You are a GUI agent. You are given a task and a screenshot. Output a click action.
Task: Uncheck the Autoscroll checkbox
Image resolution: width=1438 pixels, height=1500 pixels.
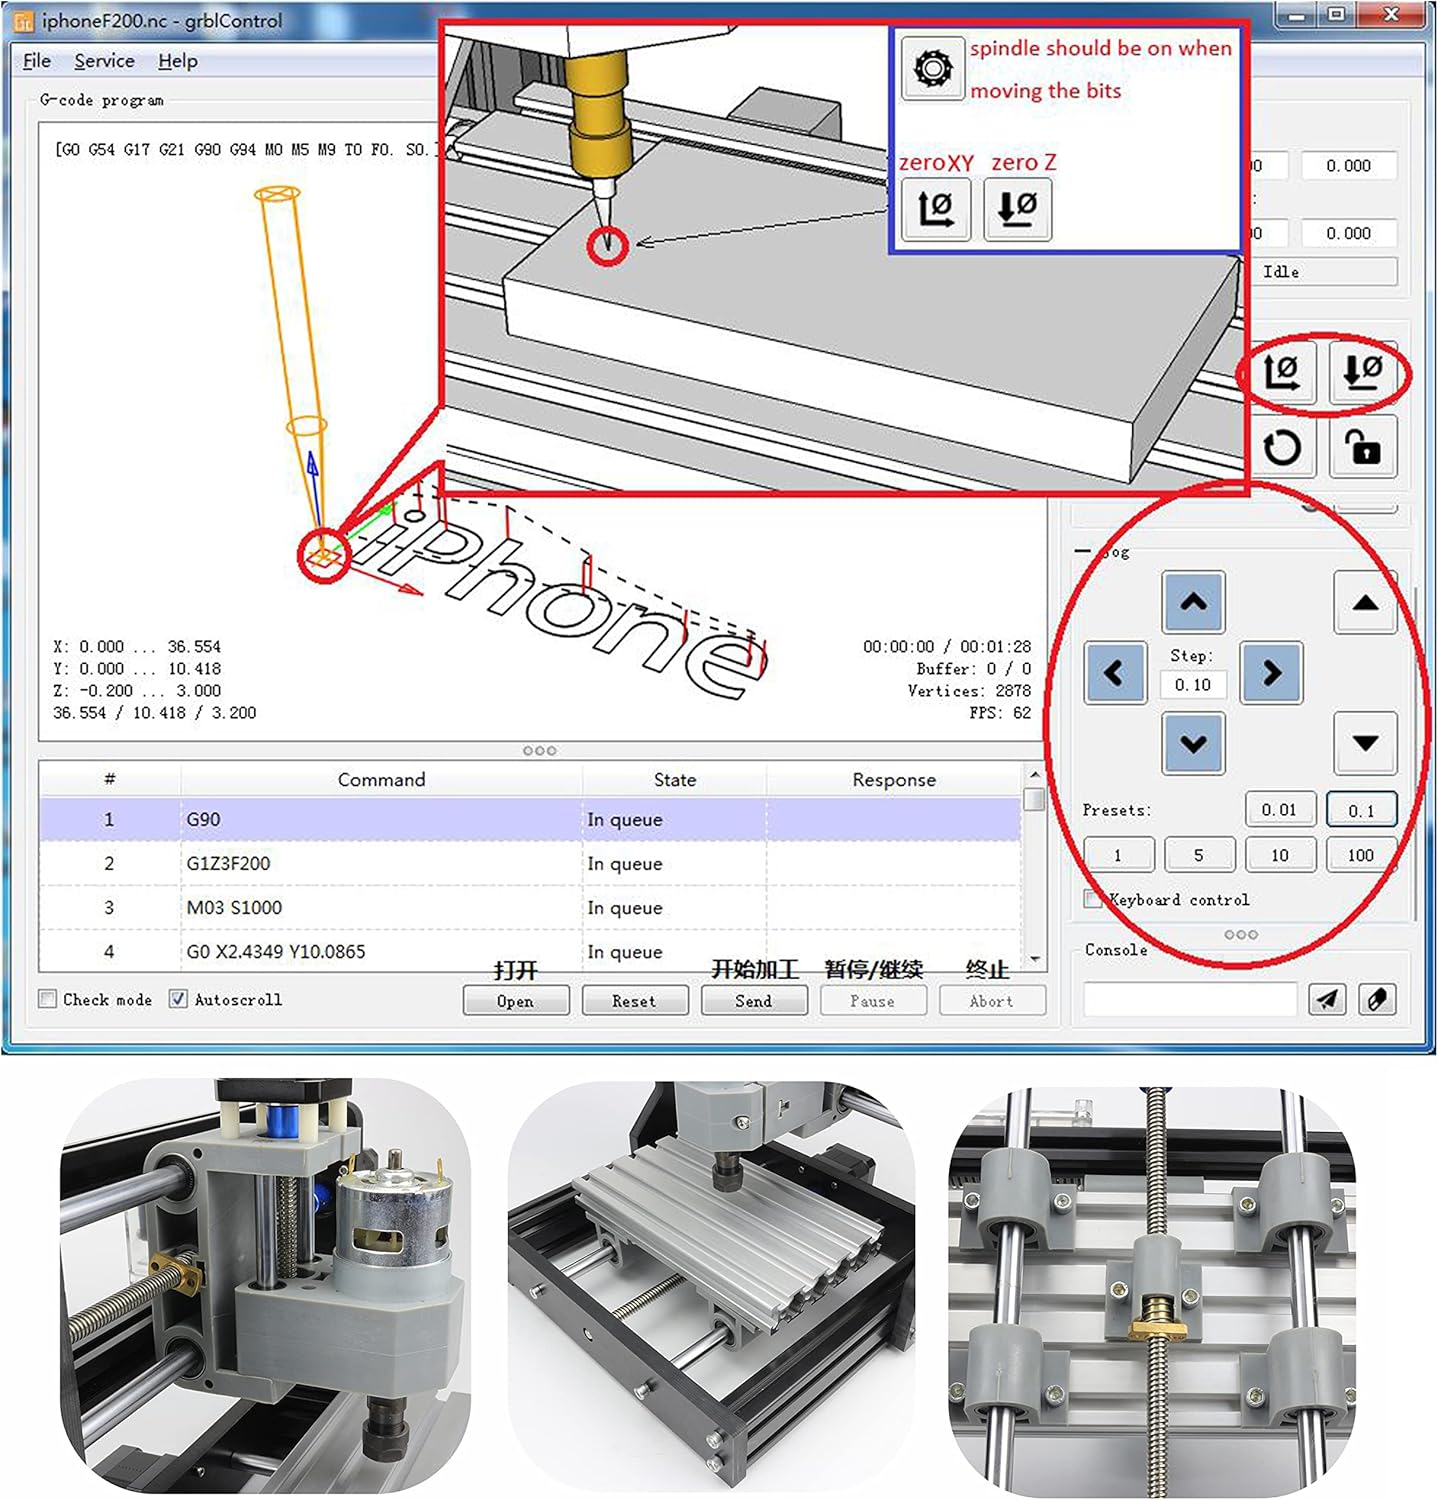178,999
